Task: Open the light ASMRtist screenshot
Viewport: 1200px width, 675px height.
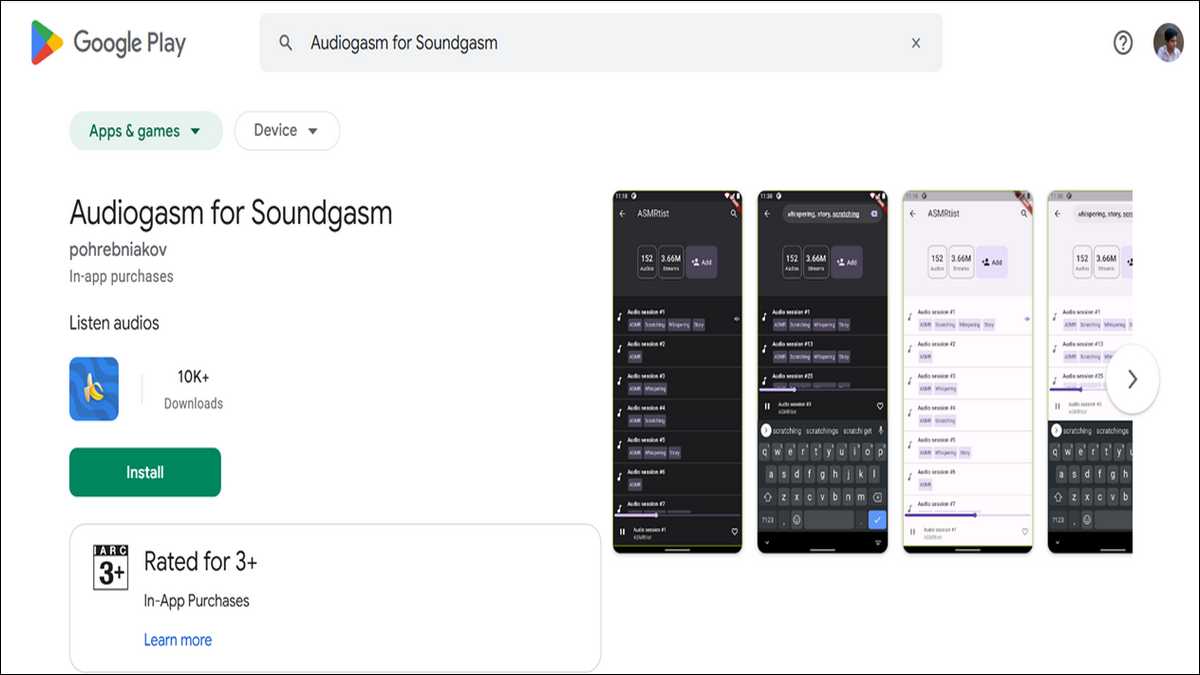Action: (x=968, y=372)
